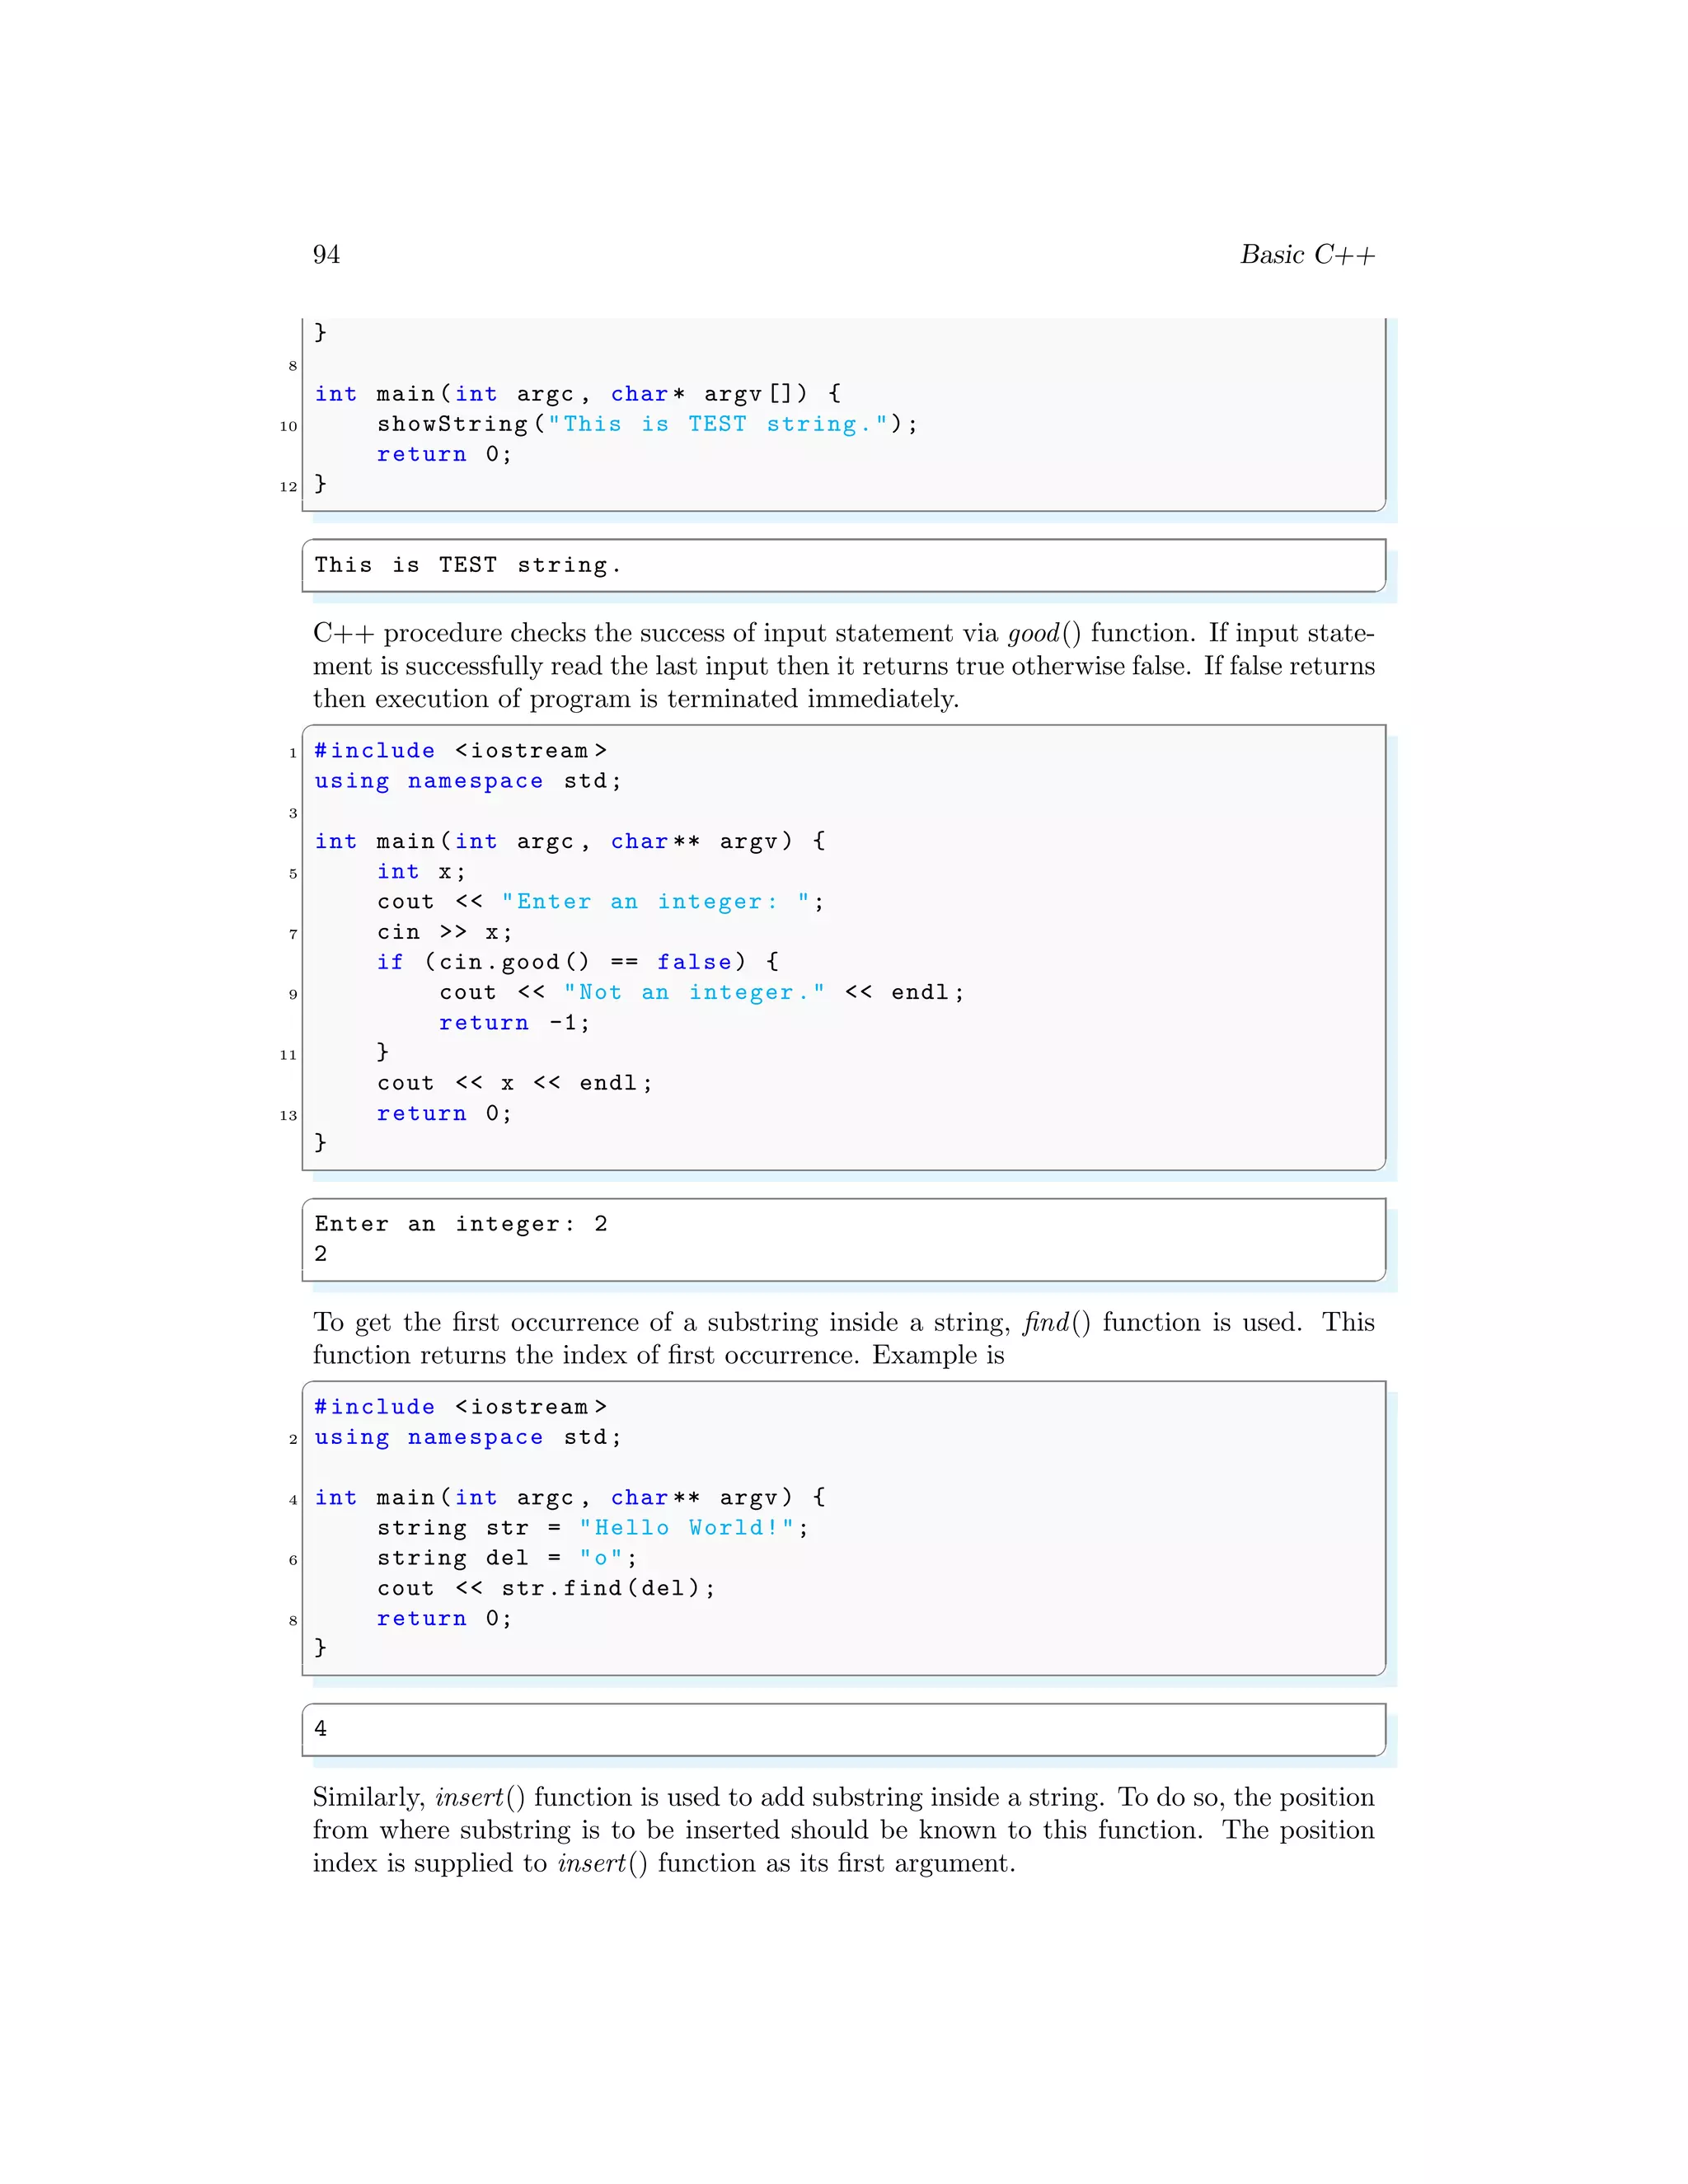1688x2184 pixels.
Task: Click the line cout << x << endl;
Action: coord(514,1084)
